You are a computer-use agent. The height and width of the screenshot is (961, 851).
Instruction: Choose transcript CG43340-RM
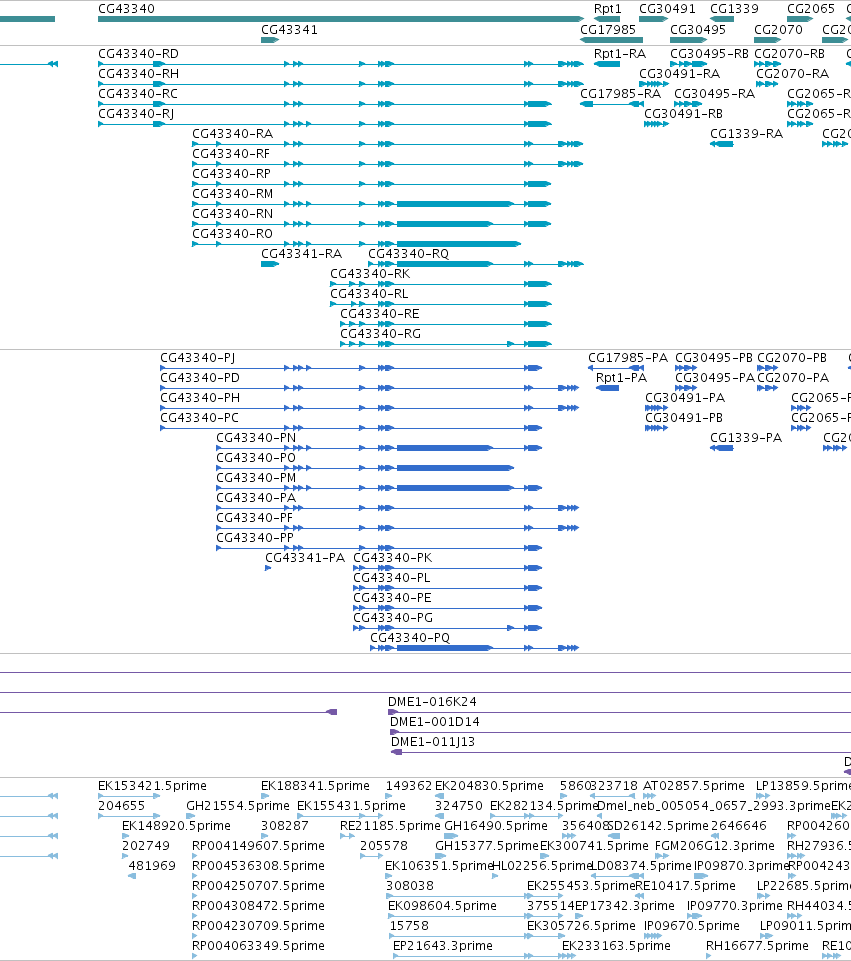click(x=233, y=194)
